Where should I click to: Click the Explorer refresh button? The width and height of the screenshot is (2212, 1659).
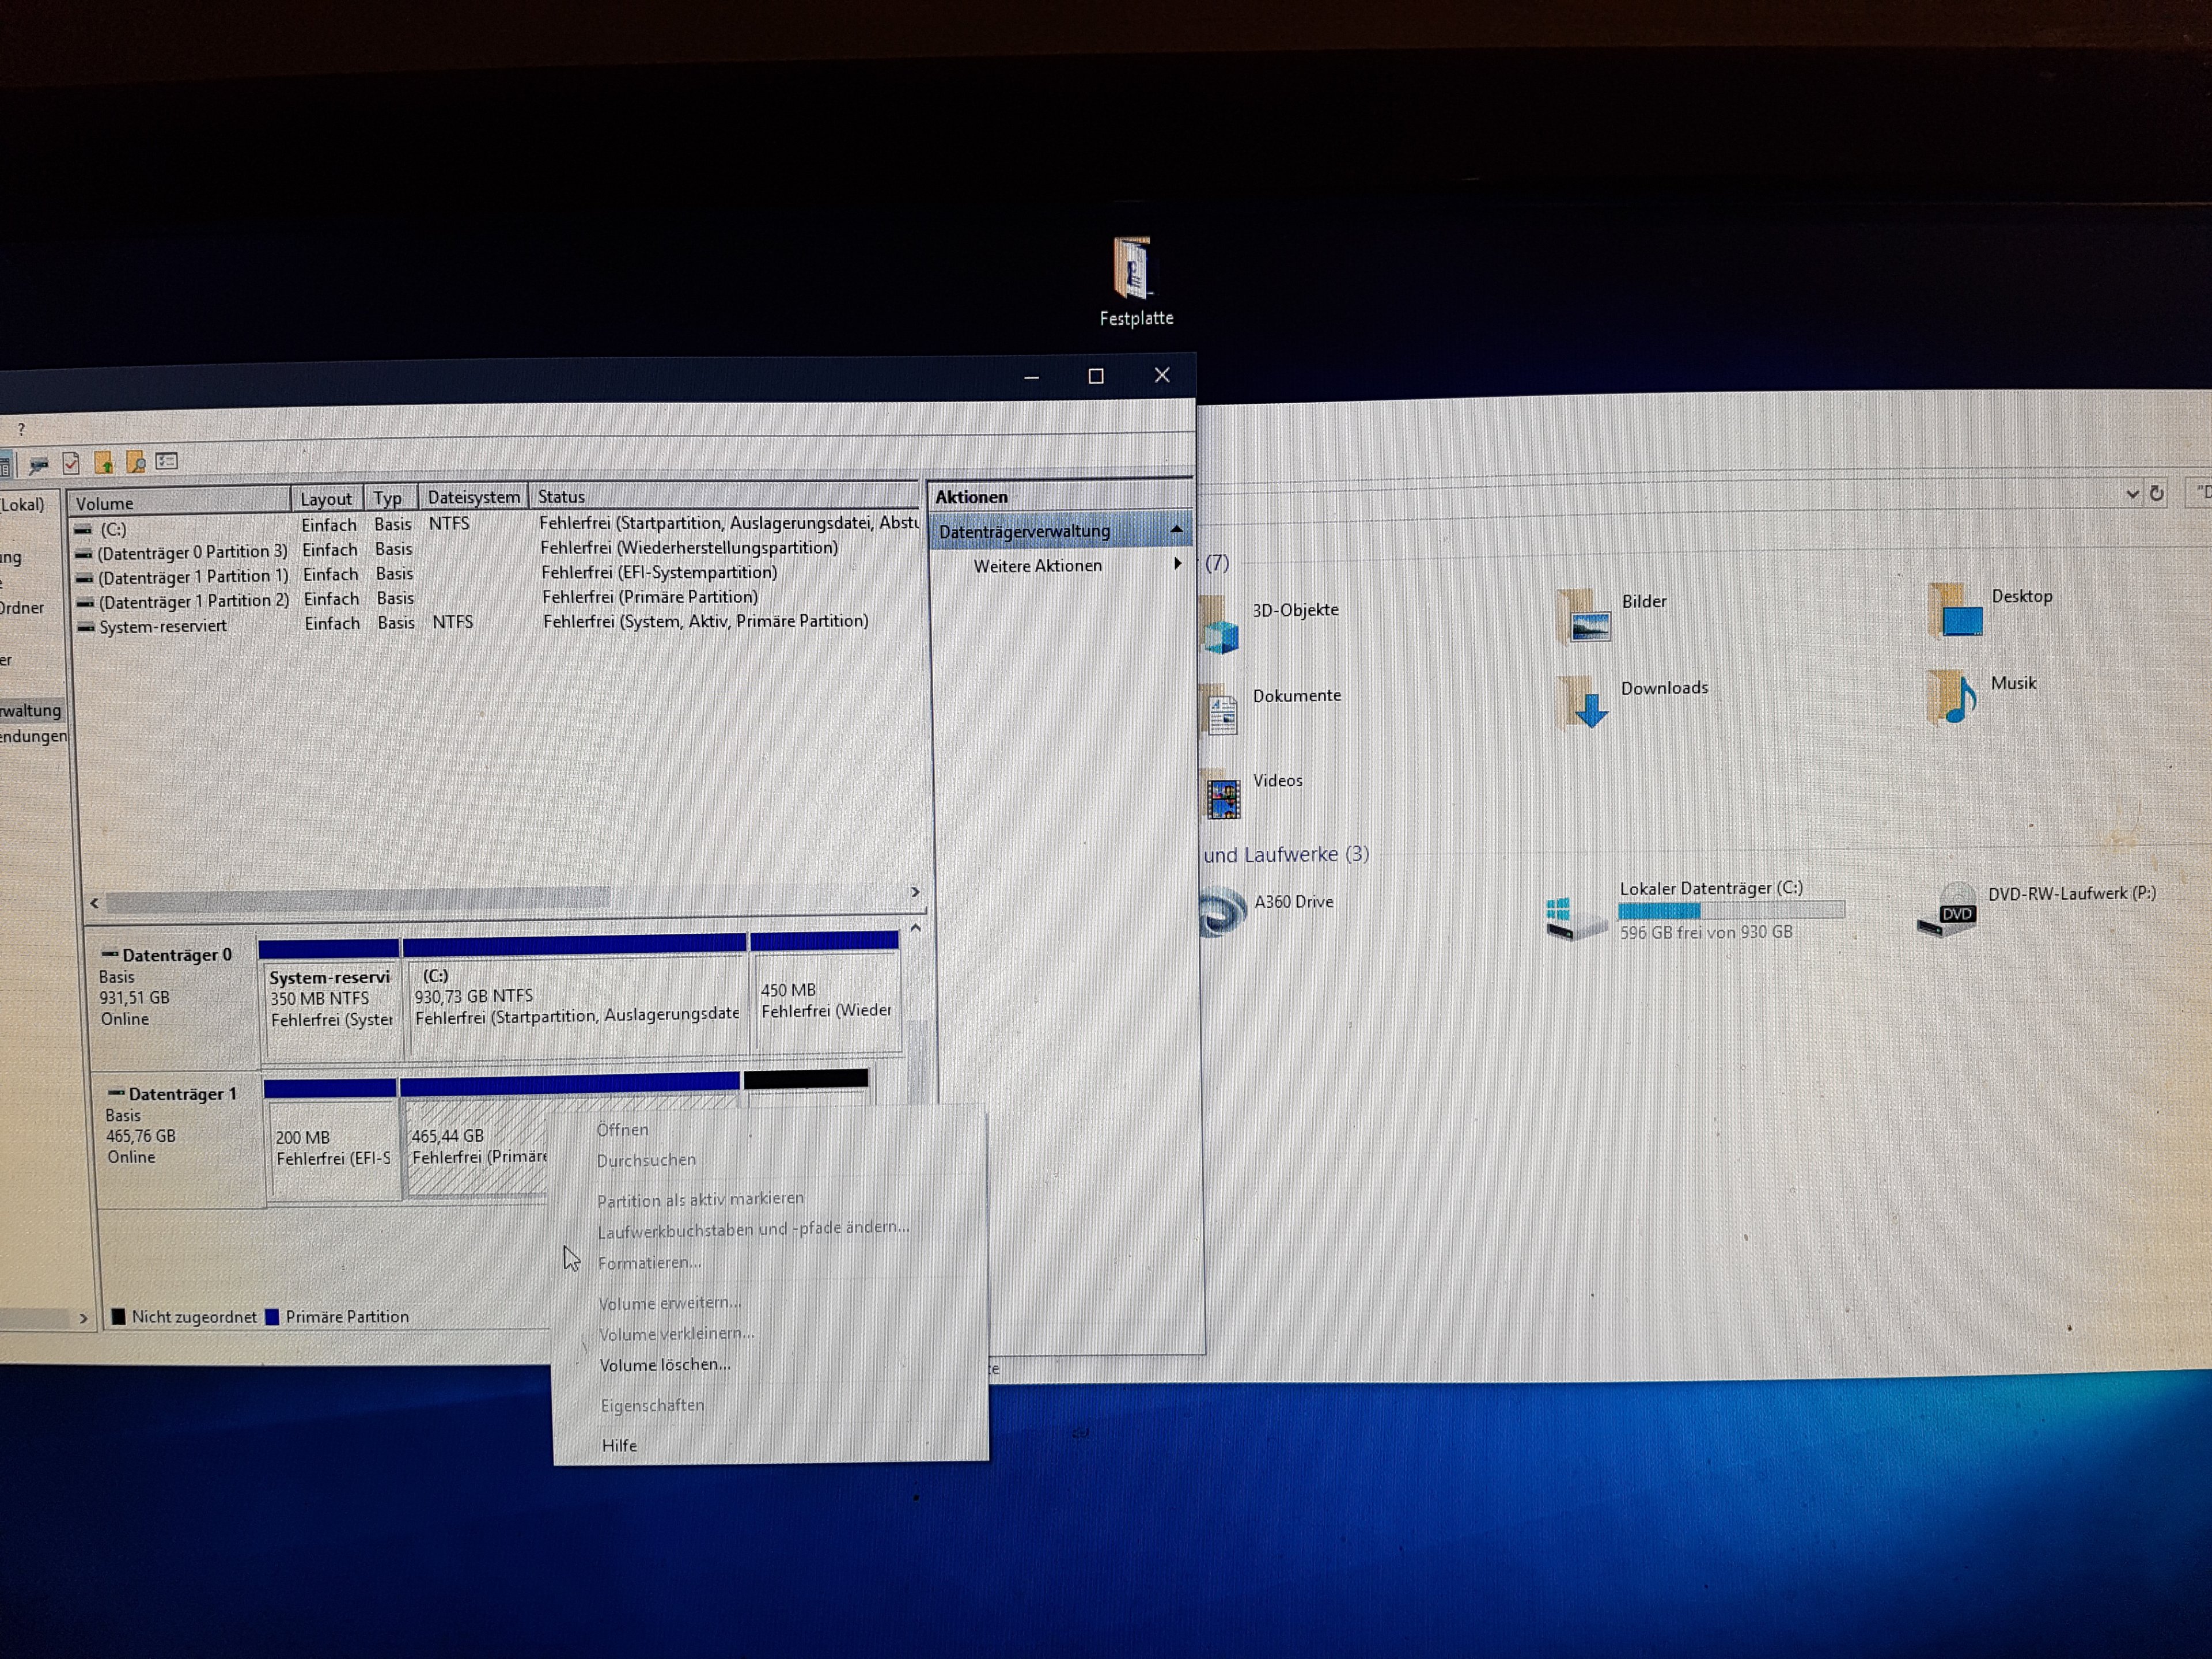[2157, 493]
